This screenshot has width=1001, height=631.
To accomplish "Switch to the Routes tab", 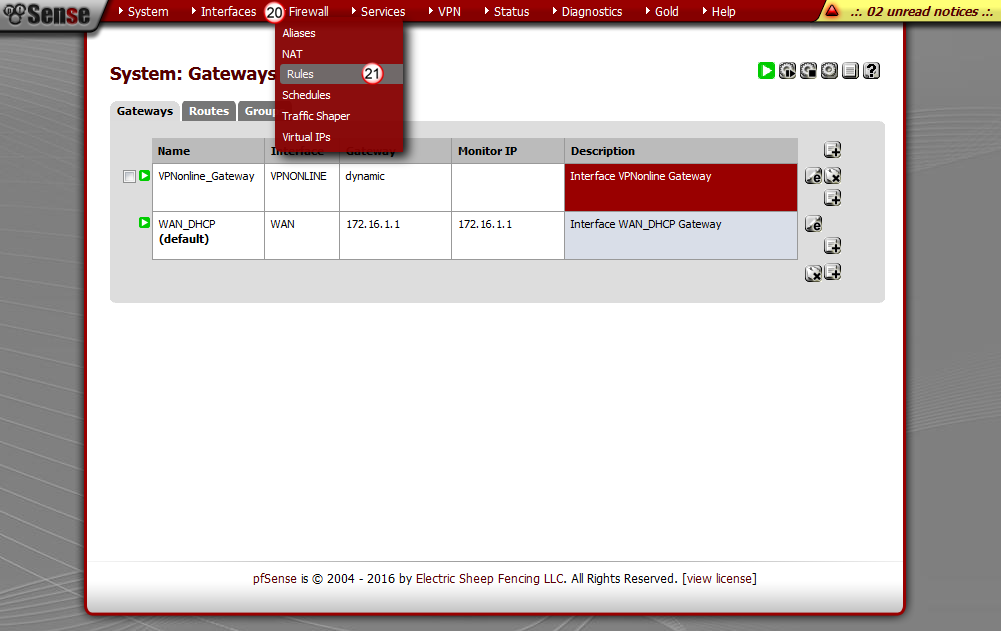I will click(209, 111).
